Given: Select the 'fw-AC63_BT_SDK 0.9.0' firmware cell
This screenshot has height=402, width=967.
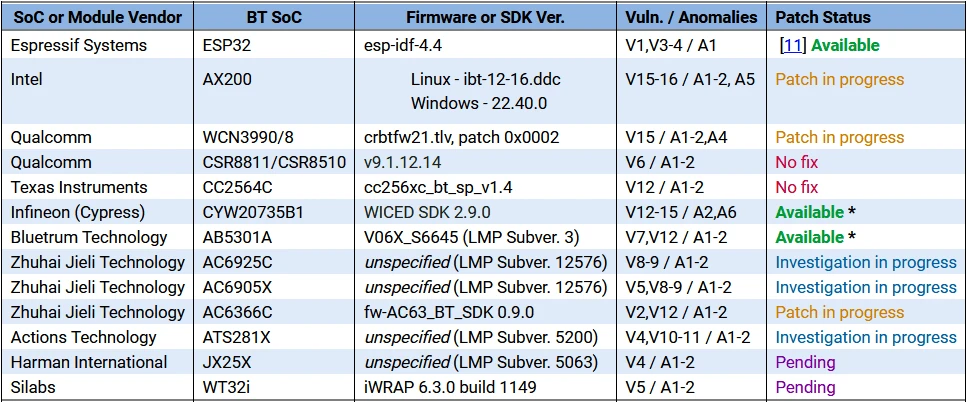Looking at the screenshot, I should click(450, 312).
